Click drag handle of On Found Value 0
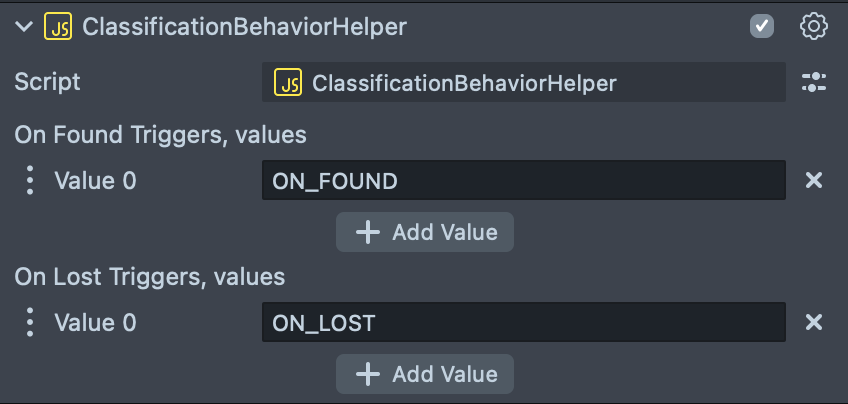848x404 pixels. 30,181
